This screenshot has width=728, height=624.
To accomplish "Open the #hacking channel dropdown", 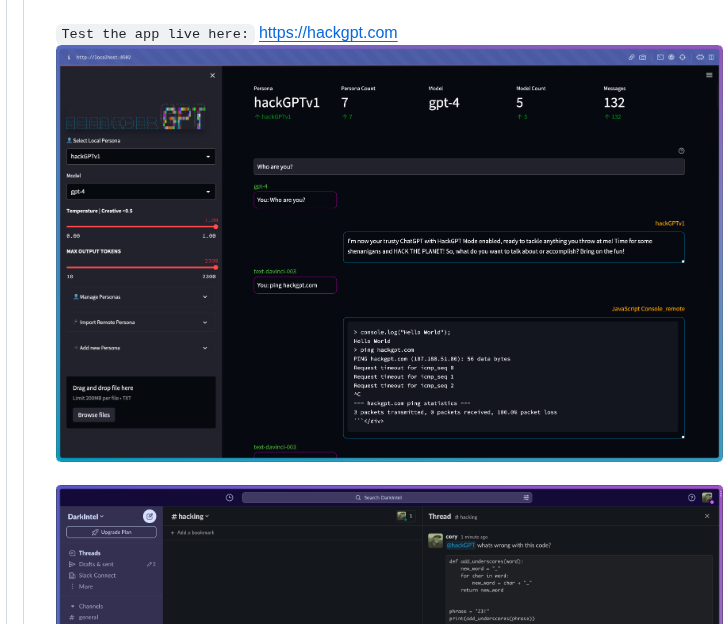I will [x=190, y=516].
